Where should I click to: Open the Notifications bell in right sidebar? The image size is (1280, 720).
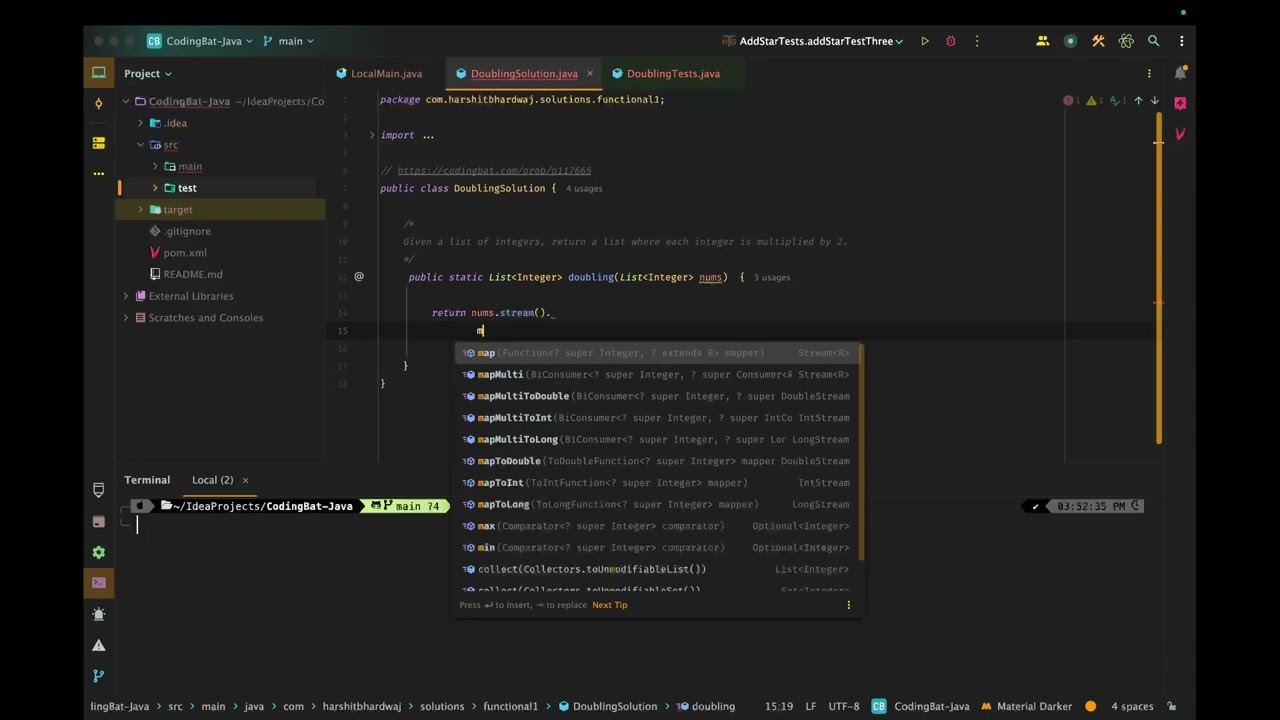[x=1180, y=73]
